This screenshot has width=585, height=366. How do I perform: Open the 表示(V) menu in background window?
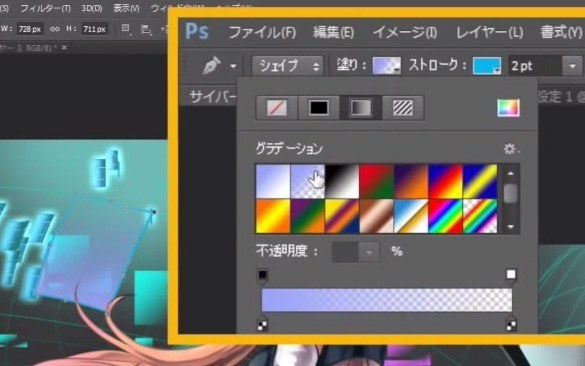point(126,8)
